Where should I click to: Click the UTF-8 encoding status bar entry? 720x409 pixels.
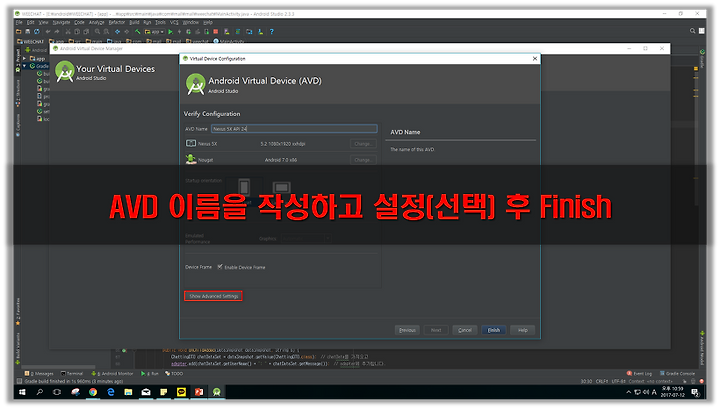coord(619,381)
